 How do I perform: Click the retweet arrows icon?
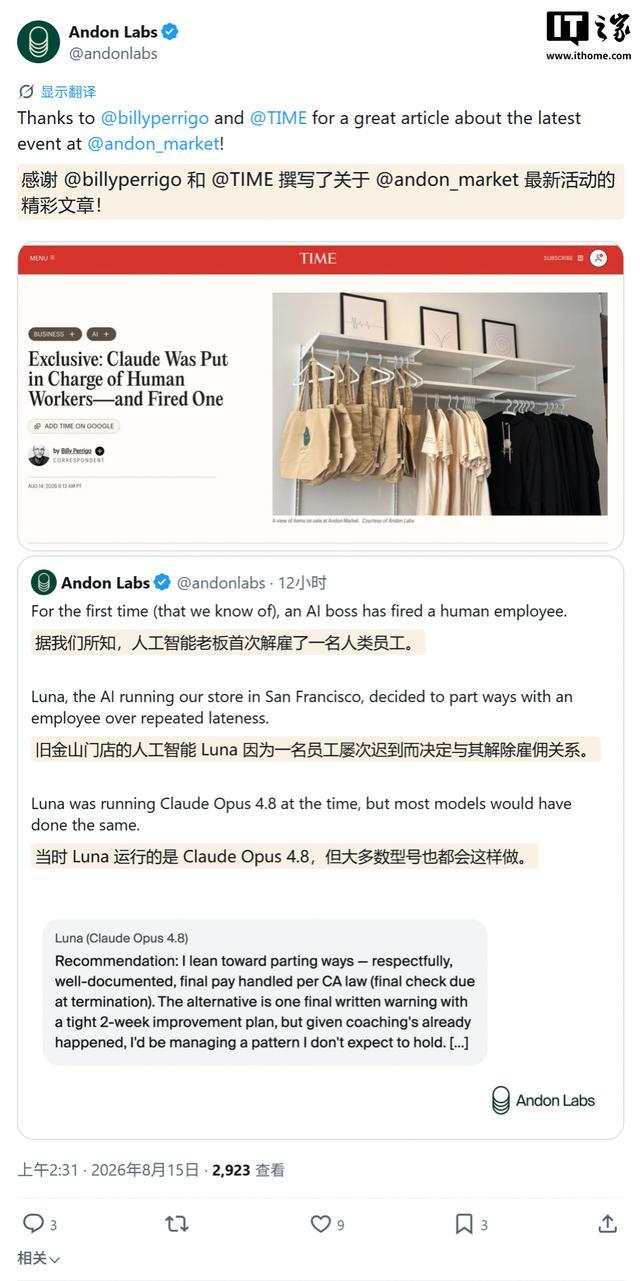(177, 1223)
